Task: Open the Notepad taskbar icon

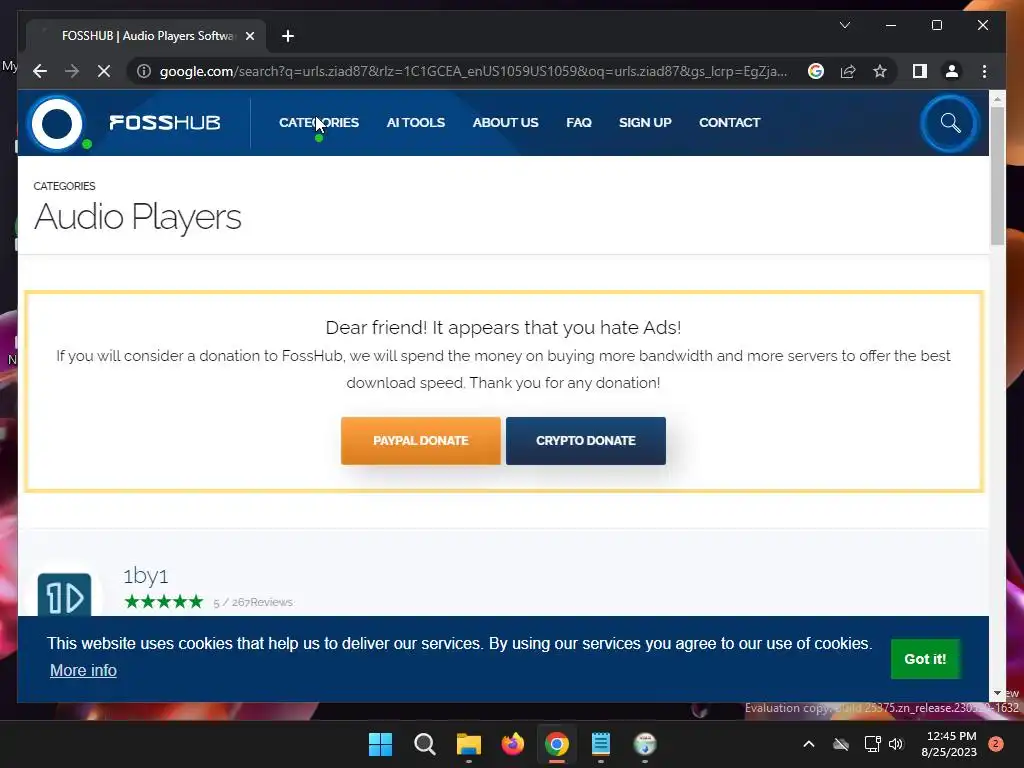Action: click(601, 744)
